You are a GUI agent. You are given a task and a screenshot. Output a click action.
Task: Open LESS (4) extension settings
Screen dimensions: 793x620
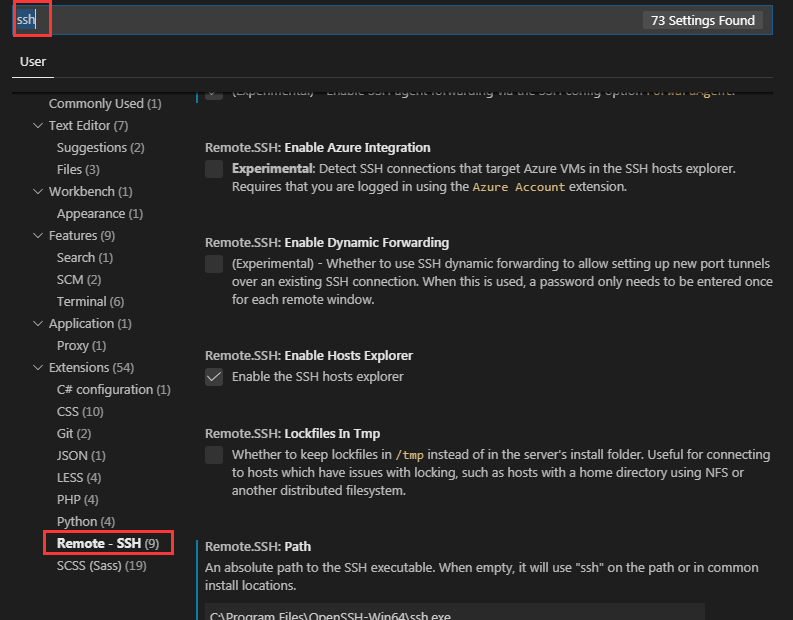coord(79,477)
